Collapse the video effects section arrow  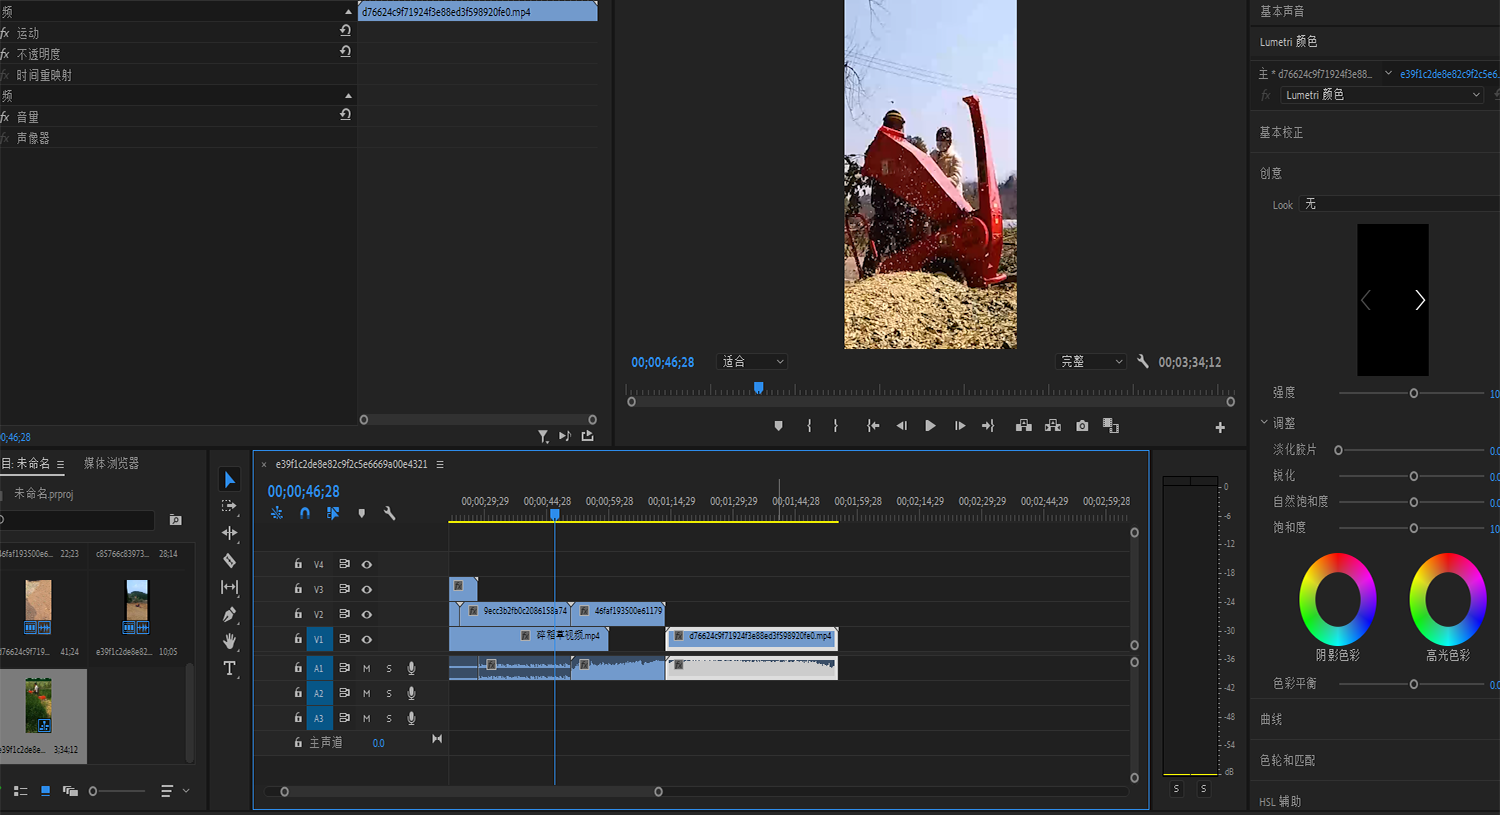click(348, 12)
